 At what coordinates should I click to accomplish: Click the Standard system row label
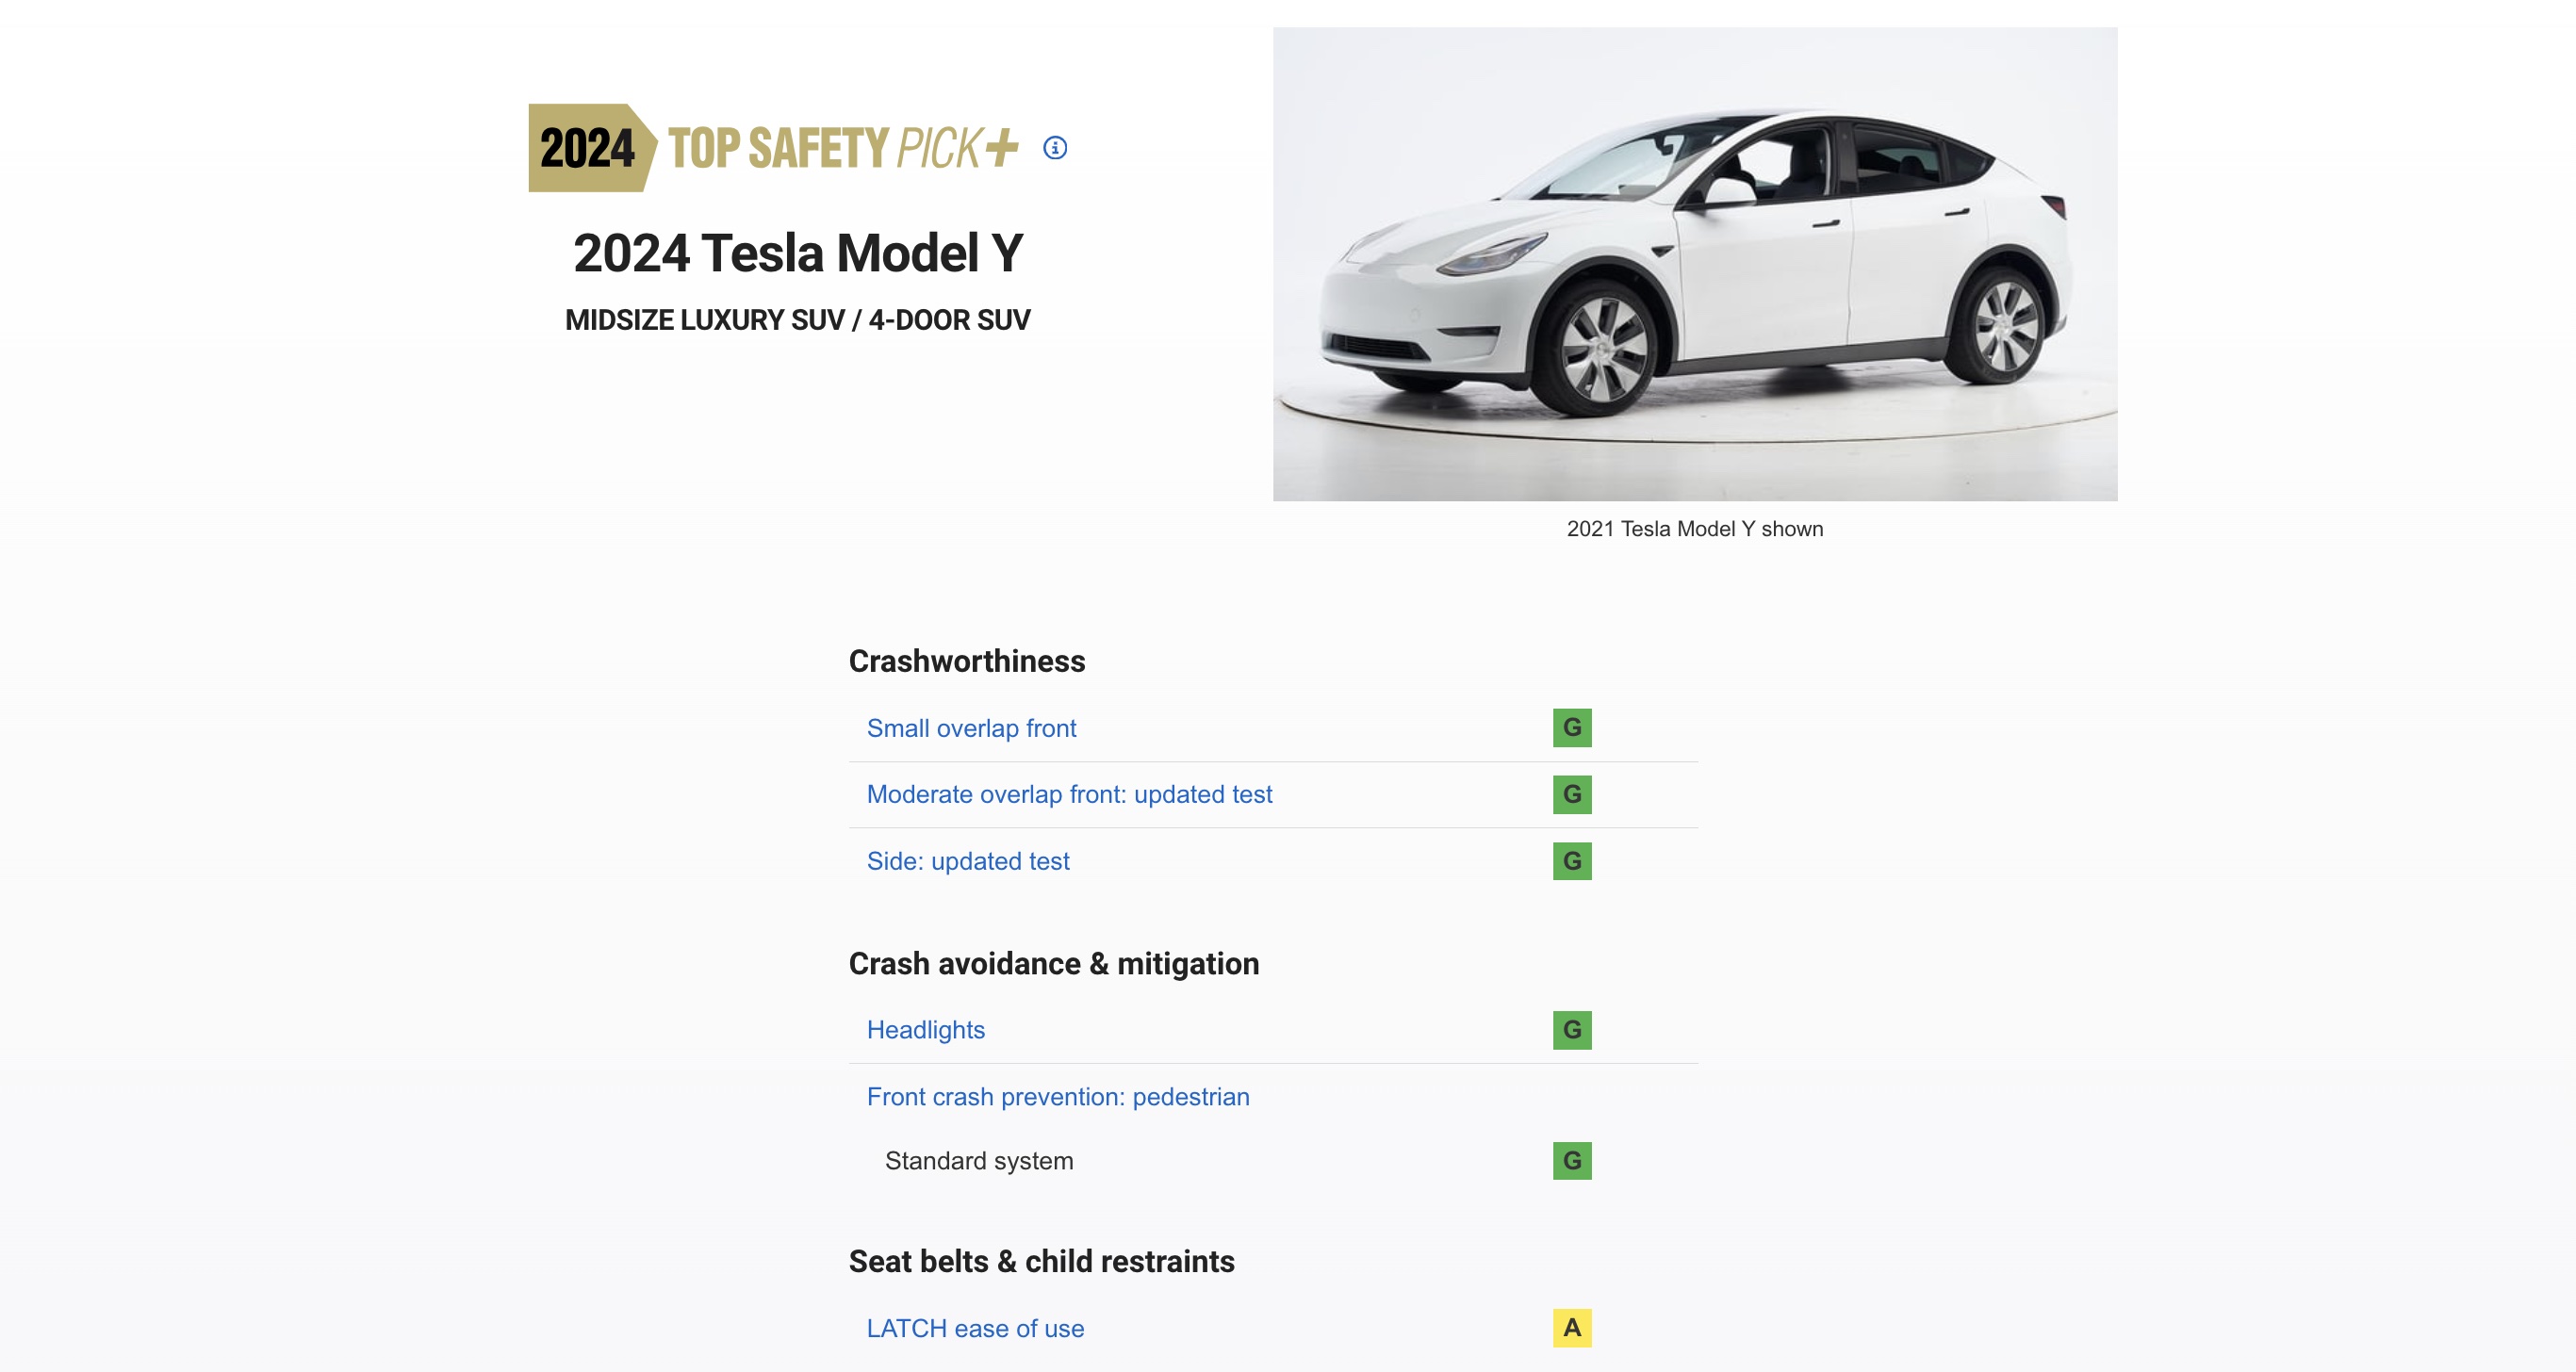(979, 1161)
